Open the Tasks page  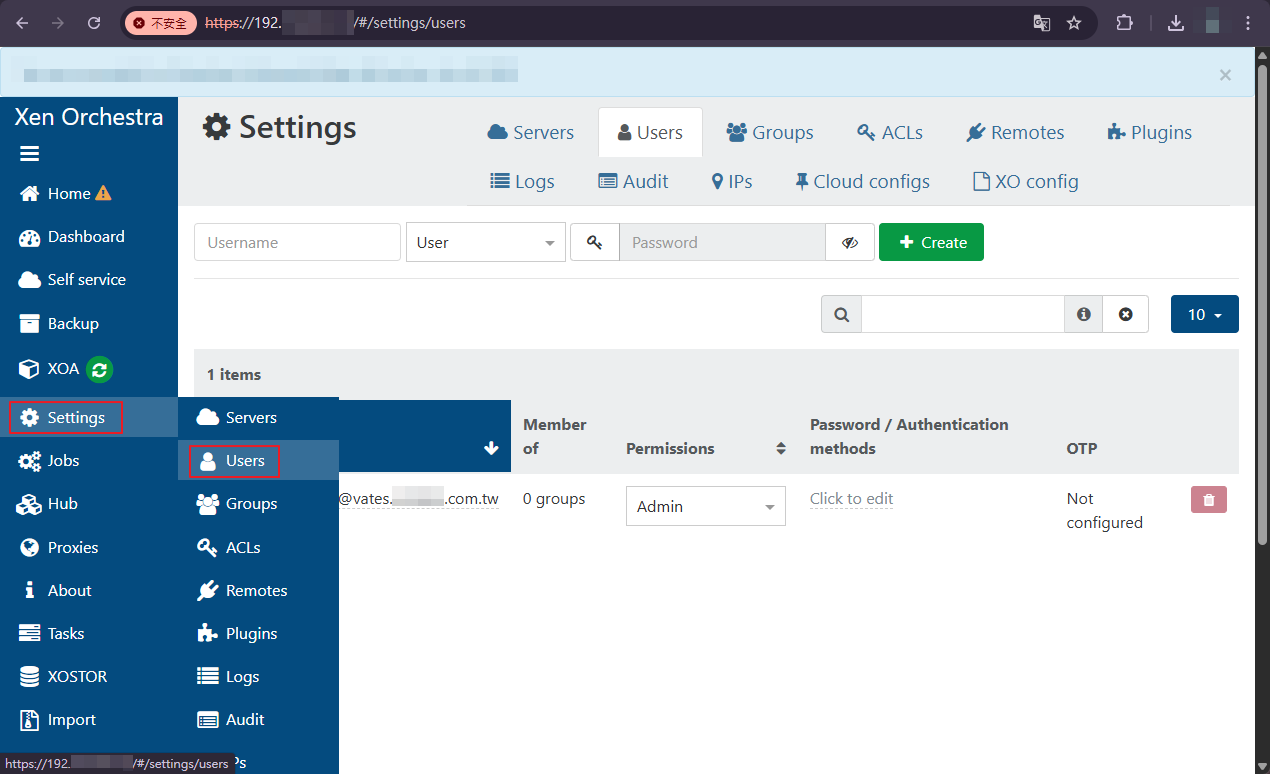tap(52, 634)
